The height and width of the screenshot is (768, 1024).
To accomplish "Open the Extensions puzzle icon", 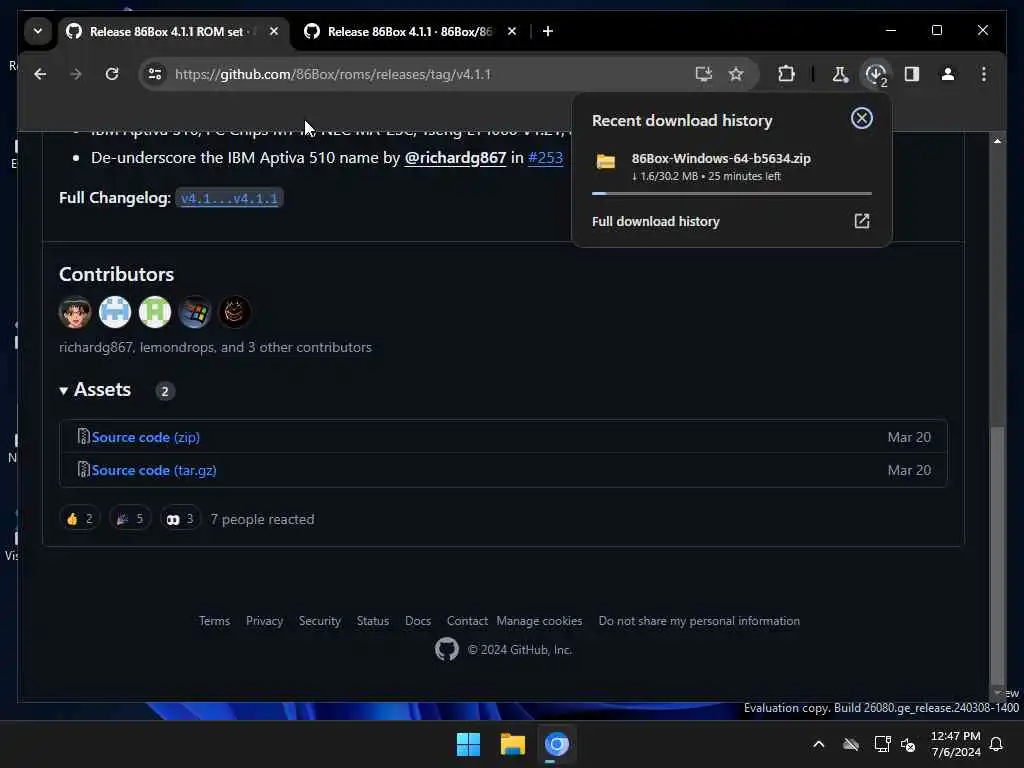I will pos(786,74).
